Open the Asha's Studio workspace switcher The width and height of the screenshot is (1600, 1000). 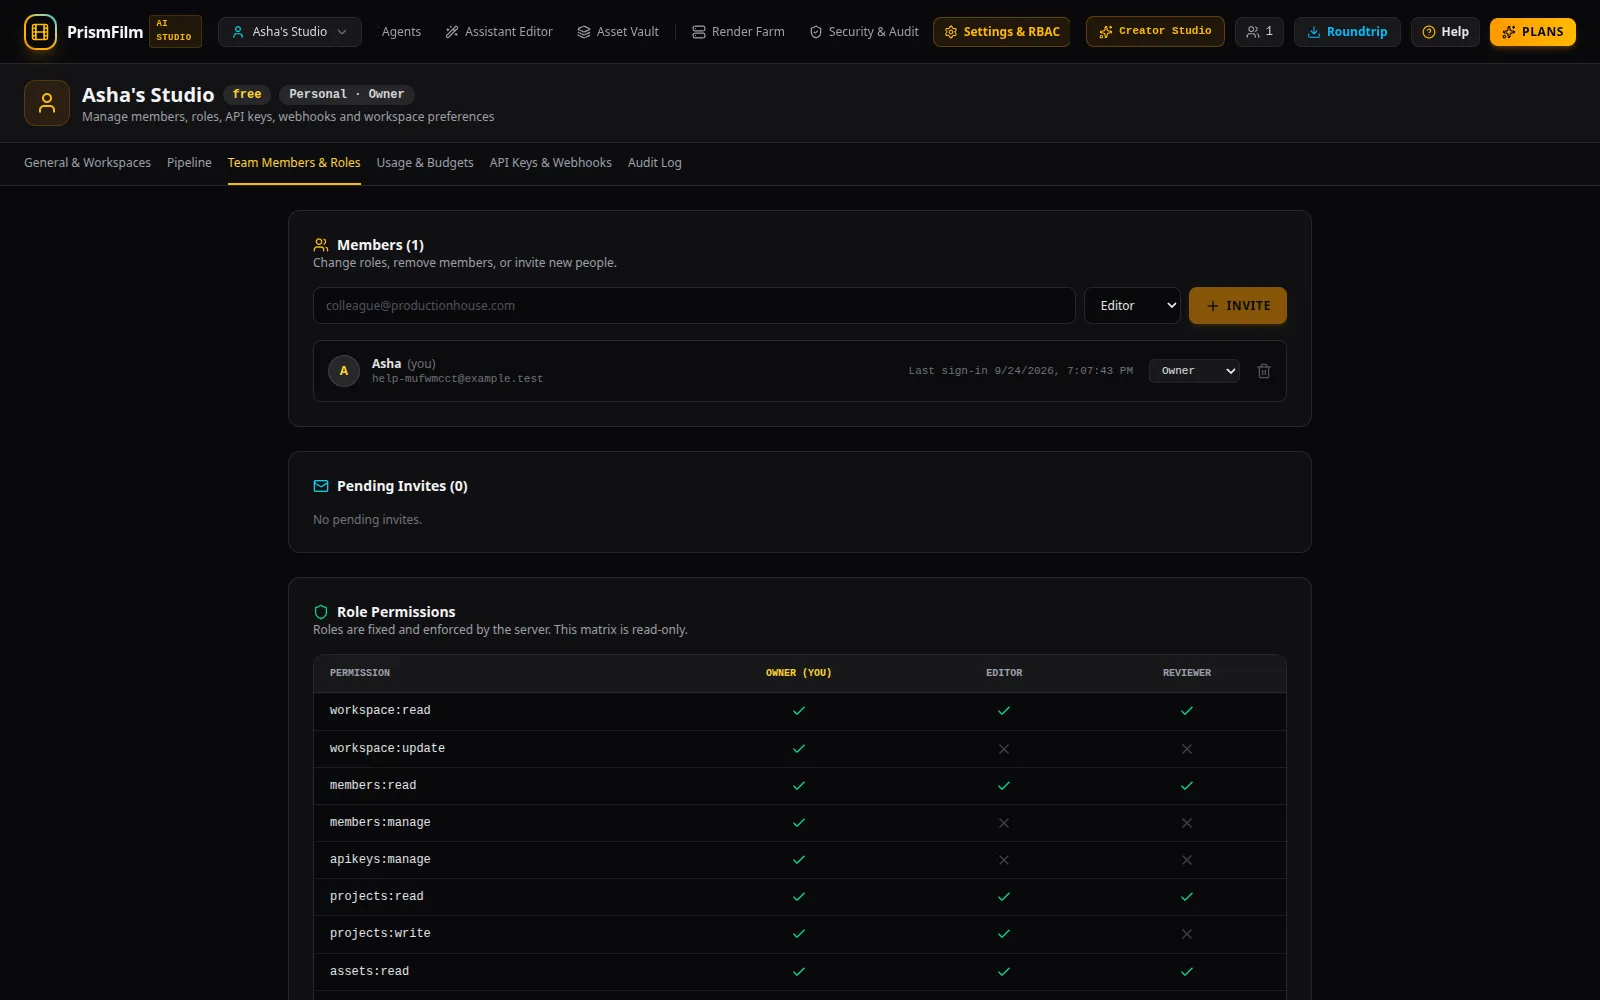290,32
